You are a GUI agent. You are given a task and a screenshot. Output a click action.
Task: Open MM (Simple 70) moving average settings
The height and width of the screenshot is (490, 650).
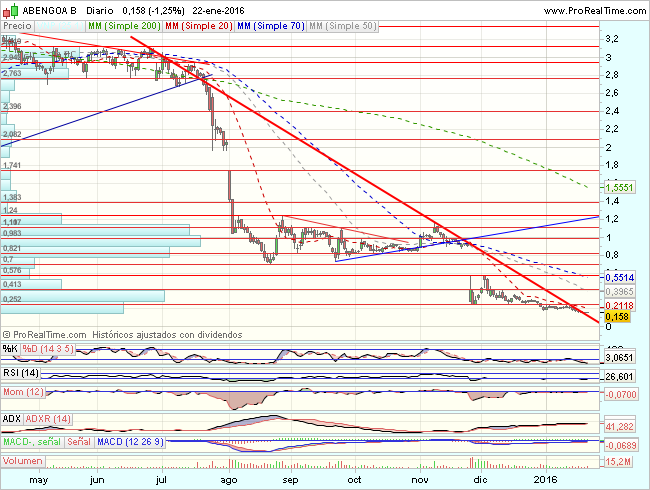271,26
